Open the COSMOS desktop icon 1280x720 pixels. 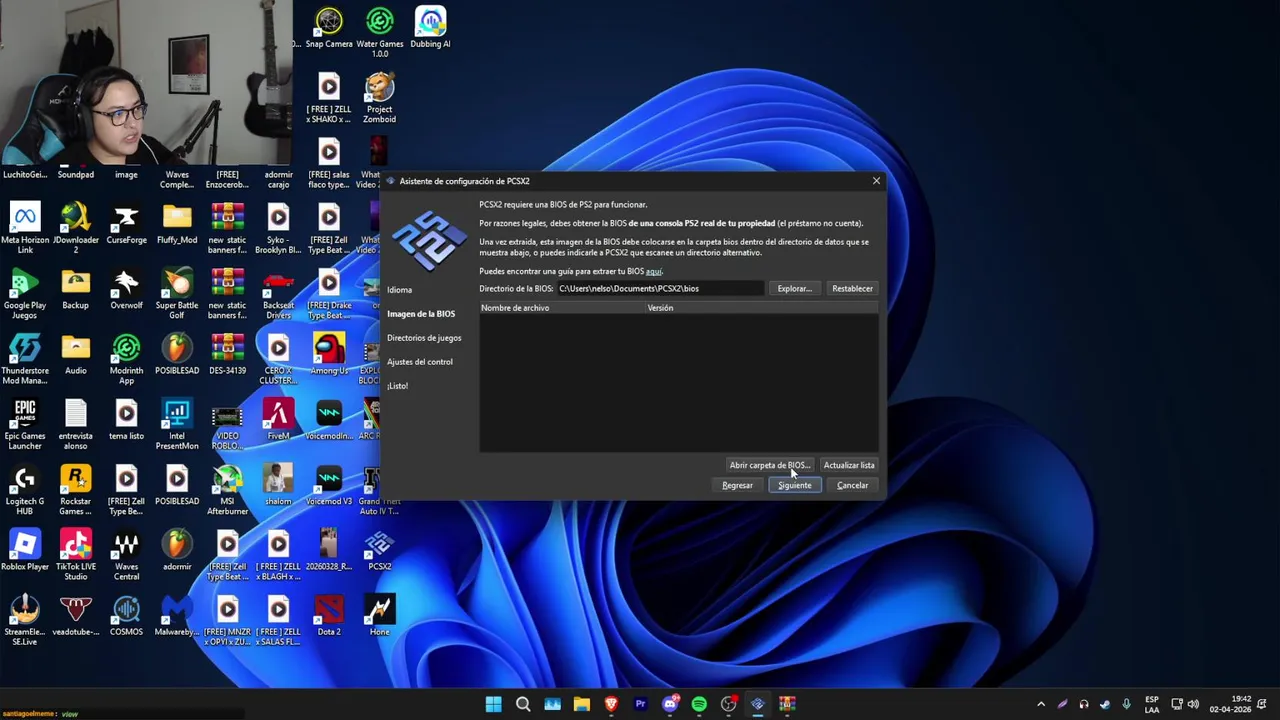point(126,616)
